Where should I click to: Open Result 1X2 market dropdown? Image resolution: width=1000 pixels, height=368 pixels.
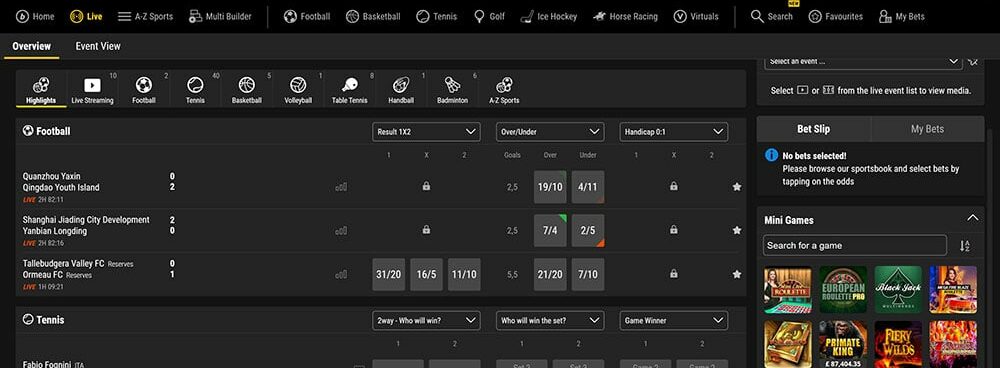(x=426, y=131)
